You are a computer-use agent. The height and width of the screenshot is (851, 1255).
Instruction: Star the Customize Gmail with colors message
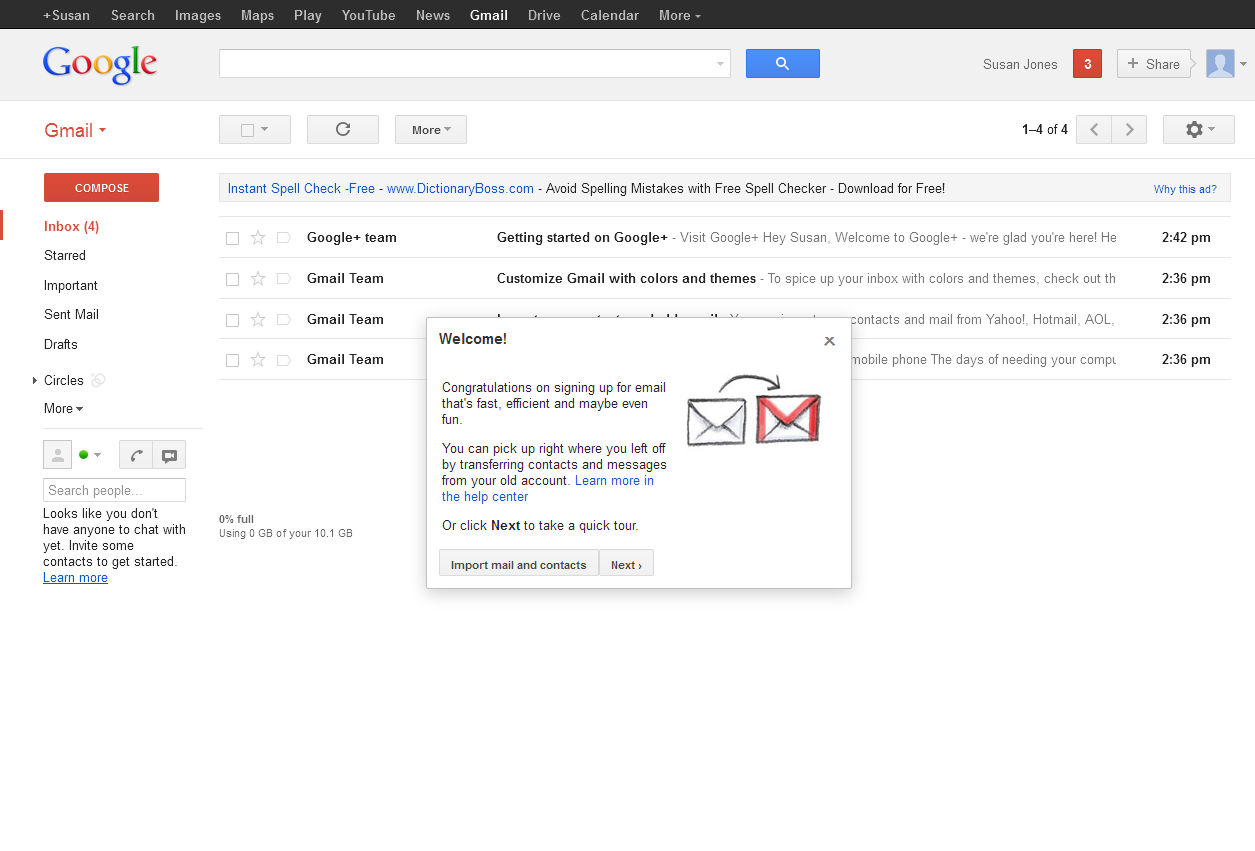(258, 279)
